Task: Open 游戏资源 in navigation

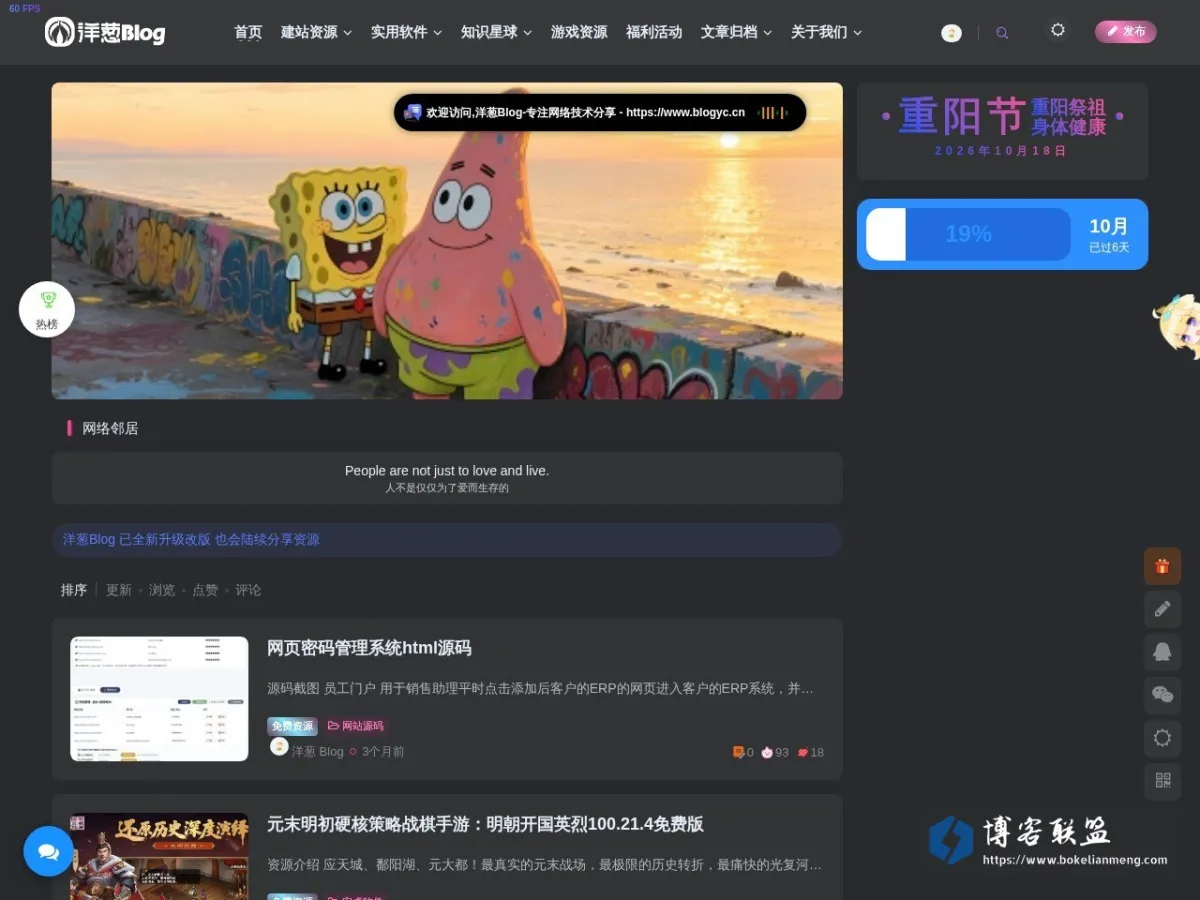Action: pos(579,32)
